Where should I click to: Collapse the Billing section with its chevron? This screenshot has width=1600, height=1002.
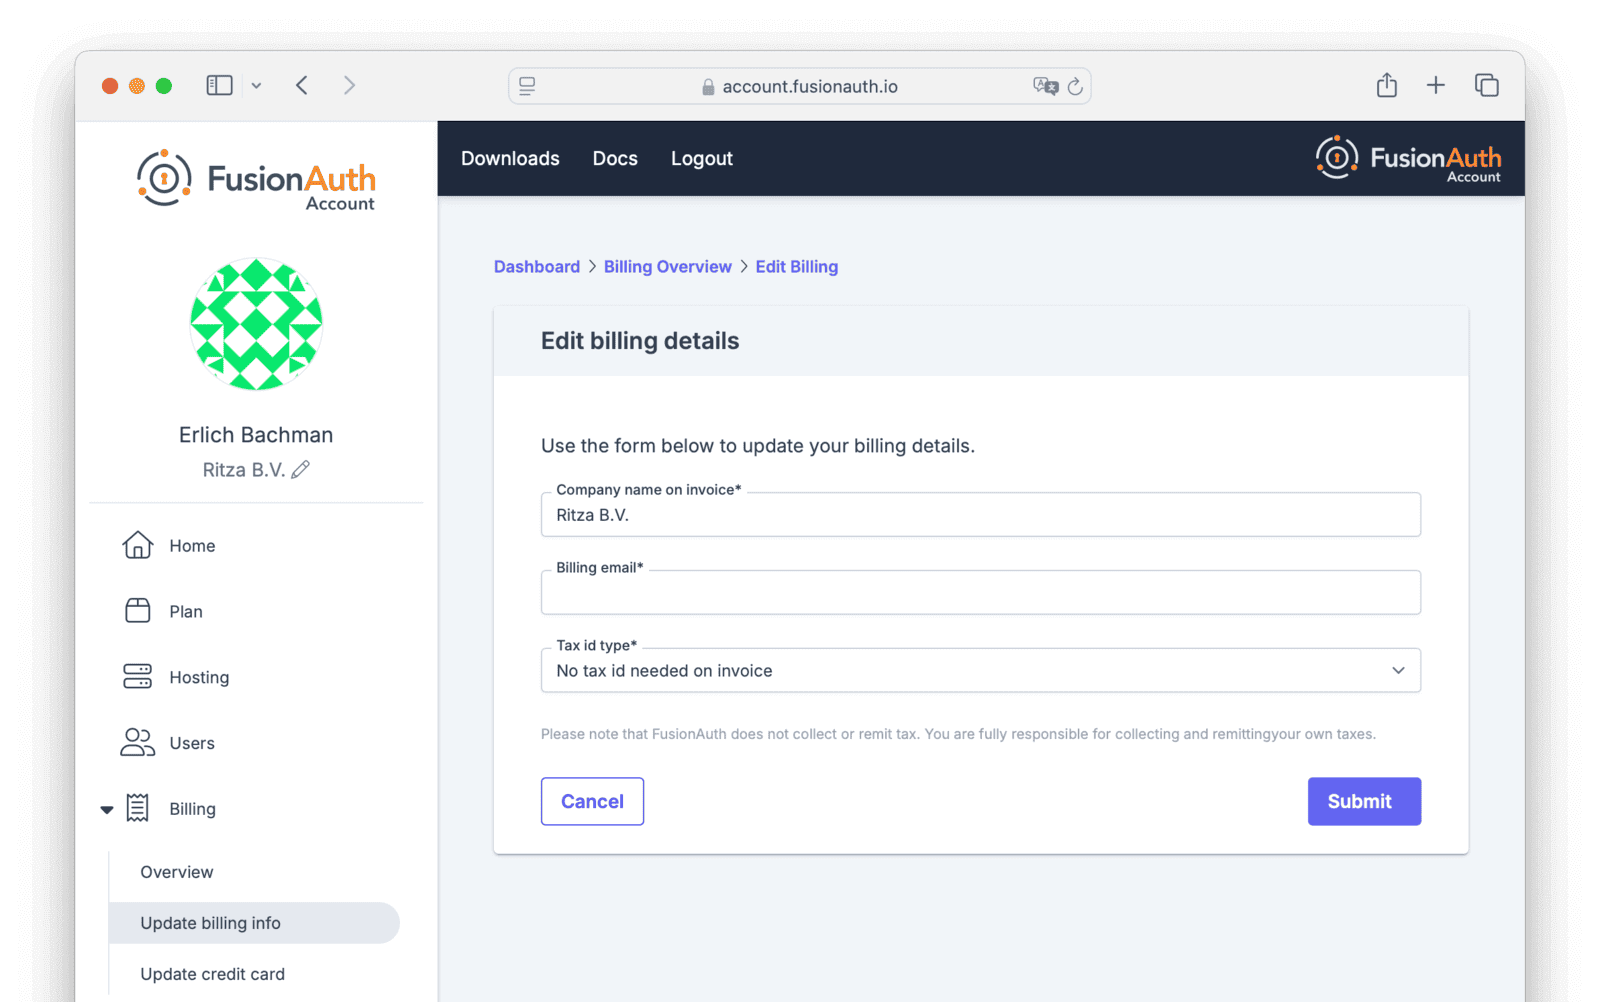(x=106, y=808)
